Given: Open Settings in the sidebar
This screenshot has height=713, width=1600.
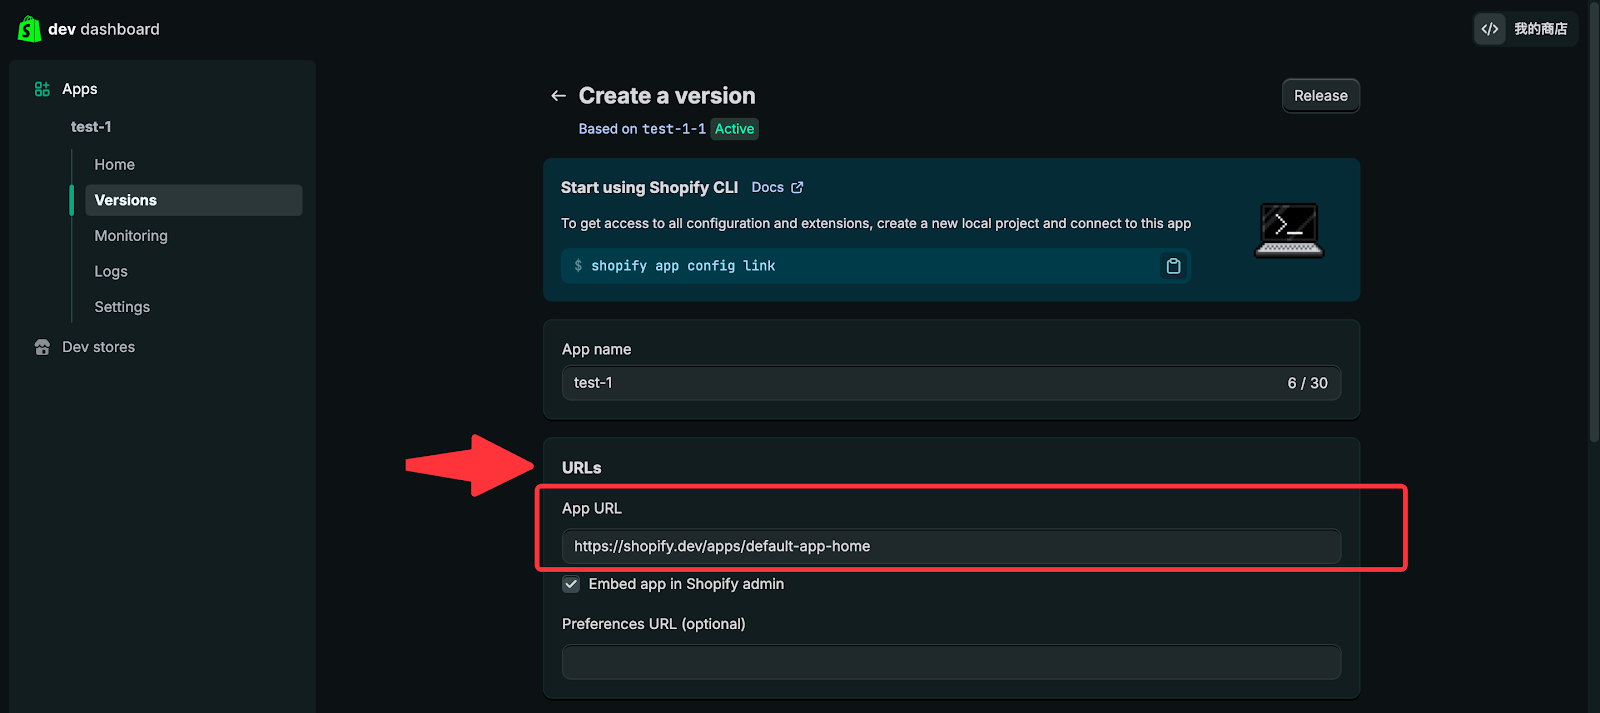Looking at the screenshot, I should click(x=122, y=307).
